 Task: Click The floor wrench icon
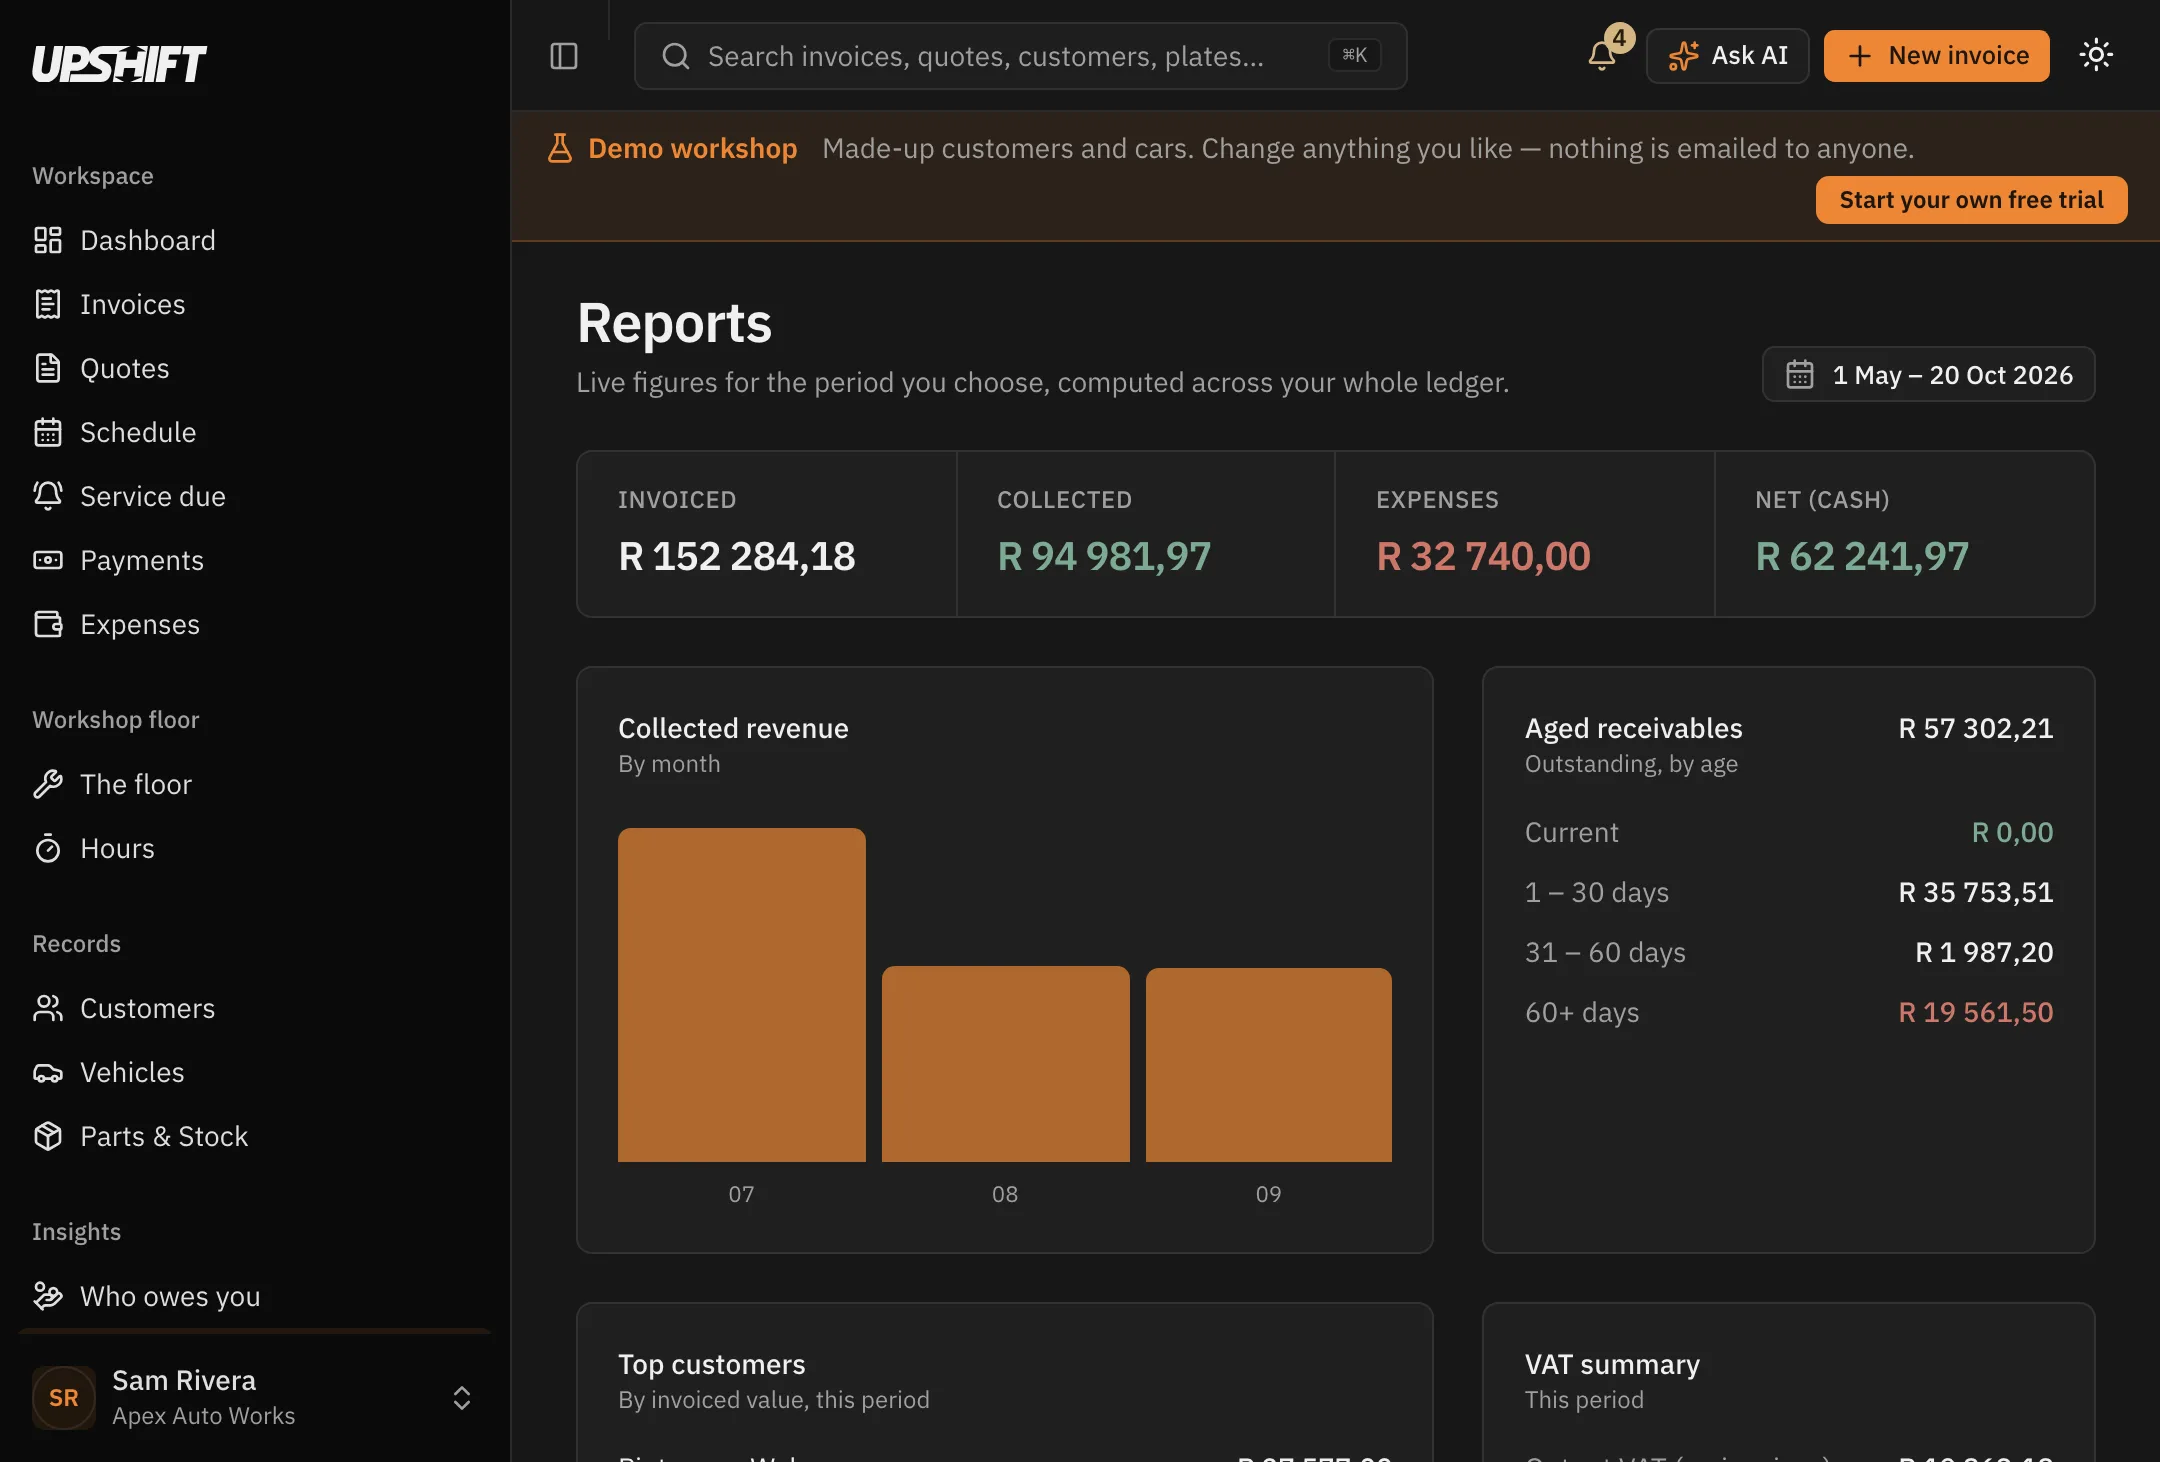point(48,784)
